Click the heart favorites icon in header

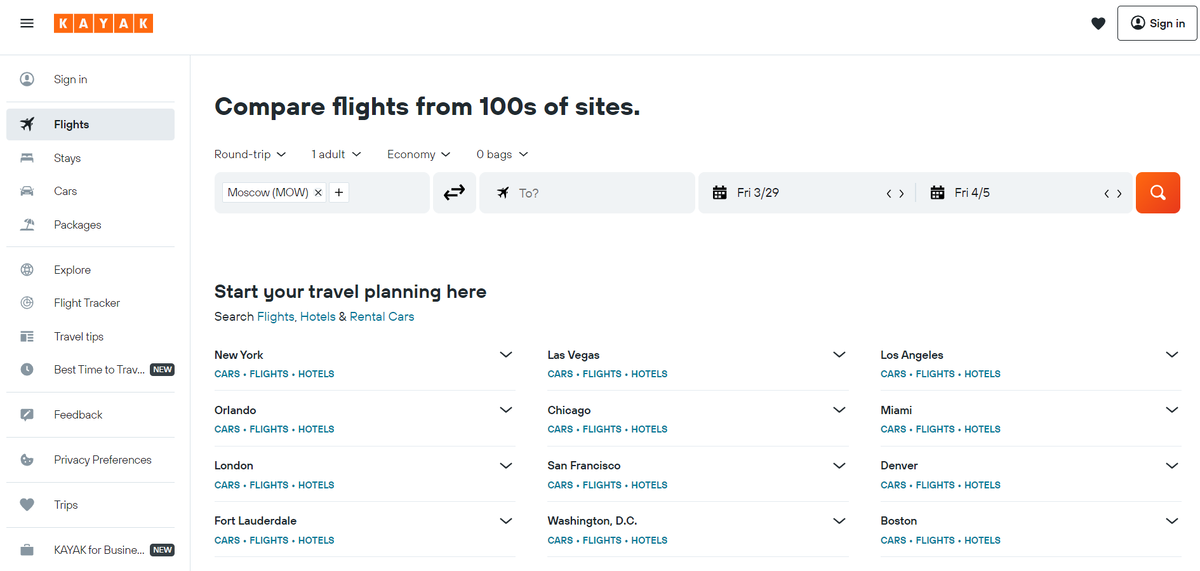[1098, 24]
